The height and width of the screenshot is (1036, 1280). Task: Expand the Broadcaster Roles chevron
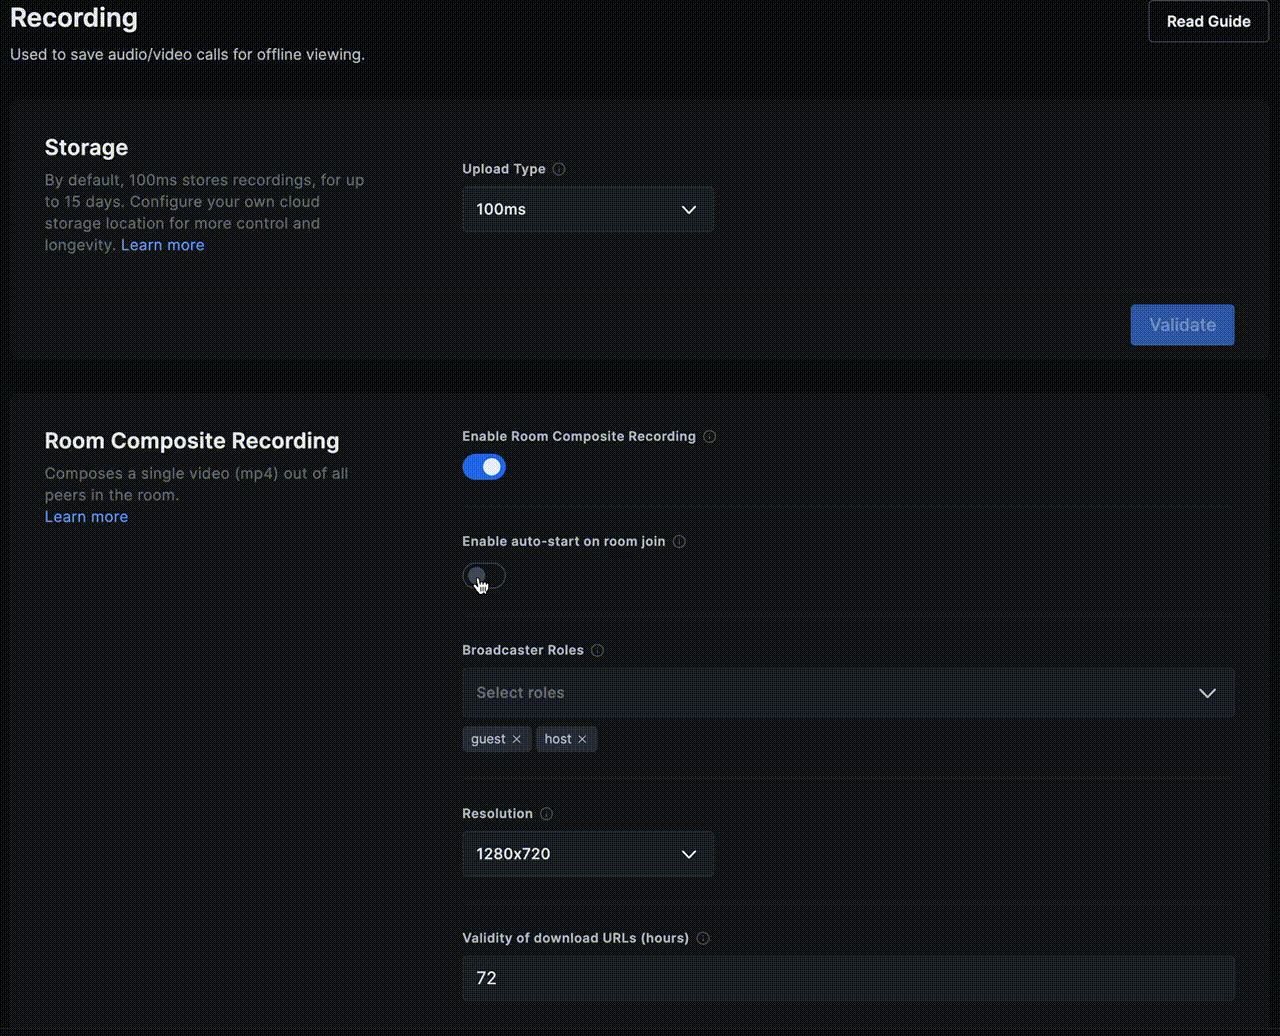[1208, 692]
